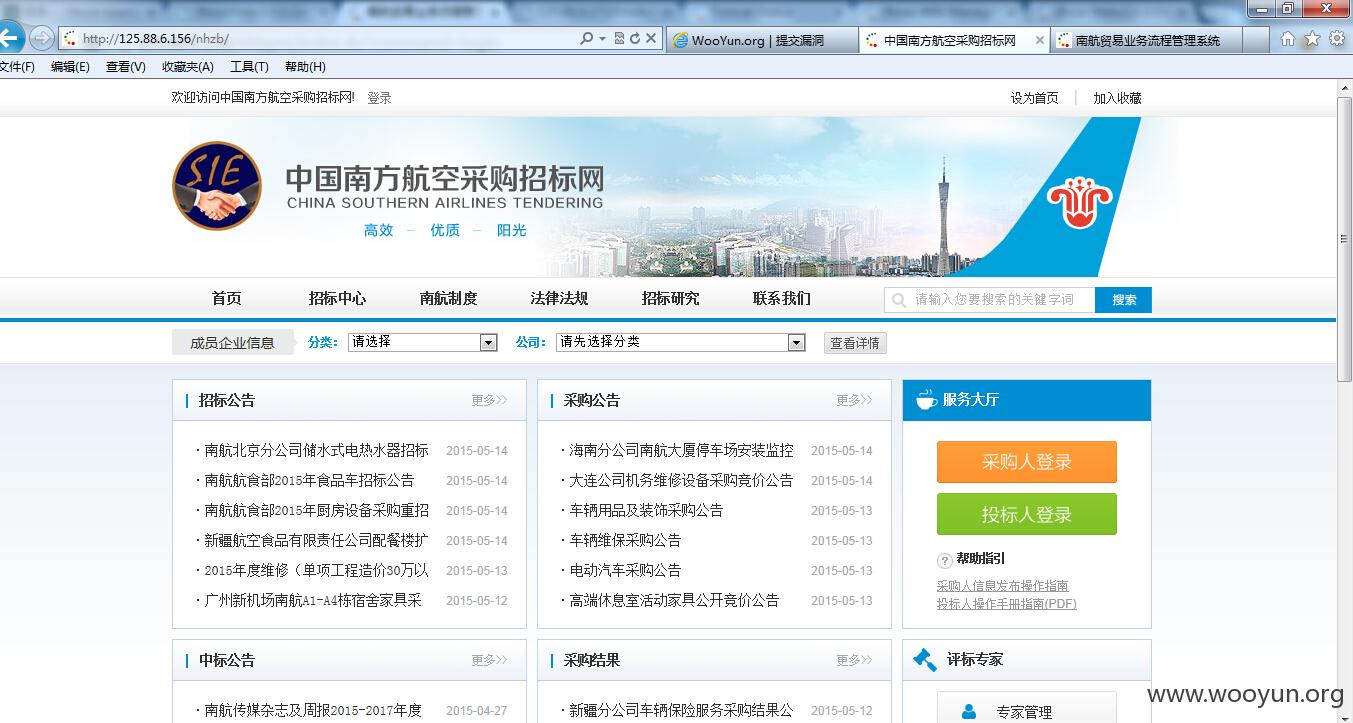Click the SIE handshake logo
Screen dimensions: 1353x723
[217, 185]
